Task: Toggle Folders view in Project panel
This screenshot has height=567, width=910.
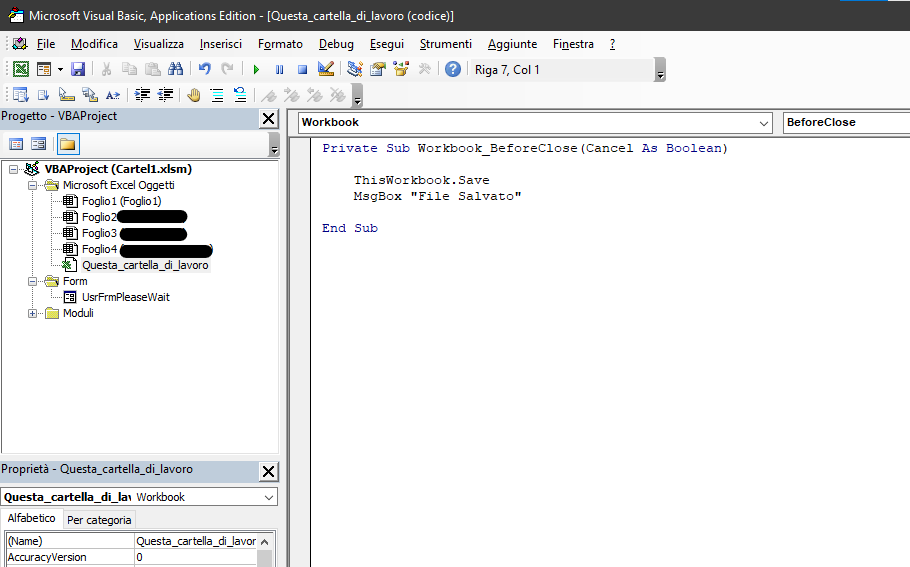Action: click(x=68, y=144)
